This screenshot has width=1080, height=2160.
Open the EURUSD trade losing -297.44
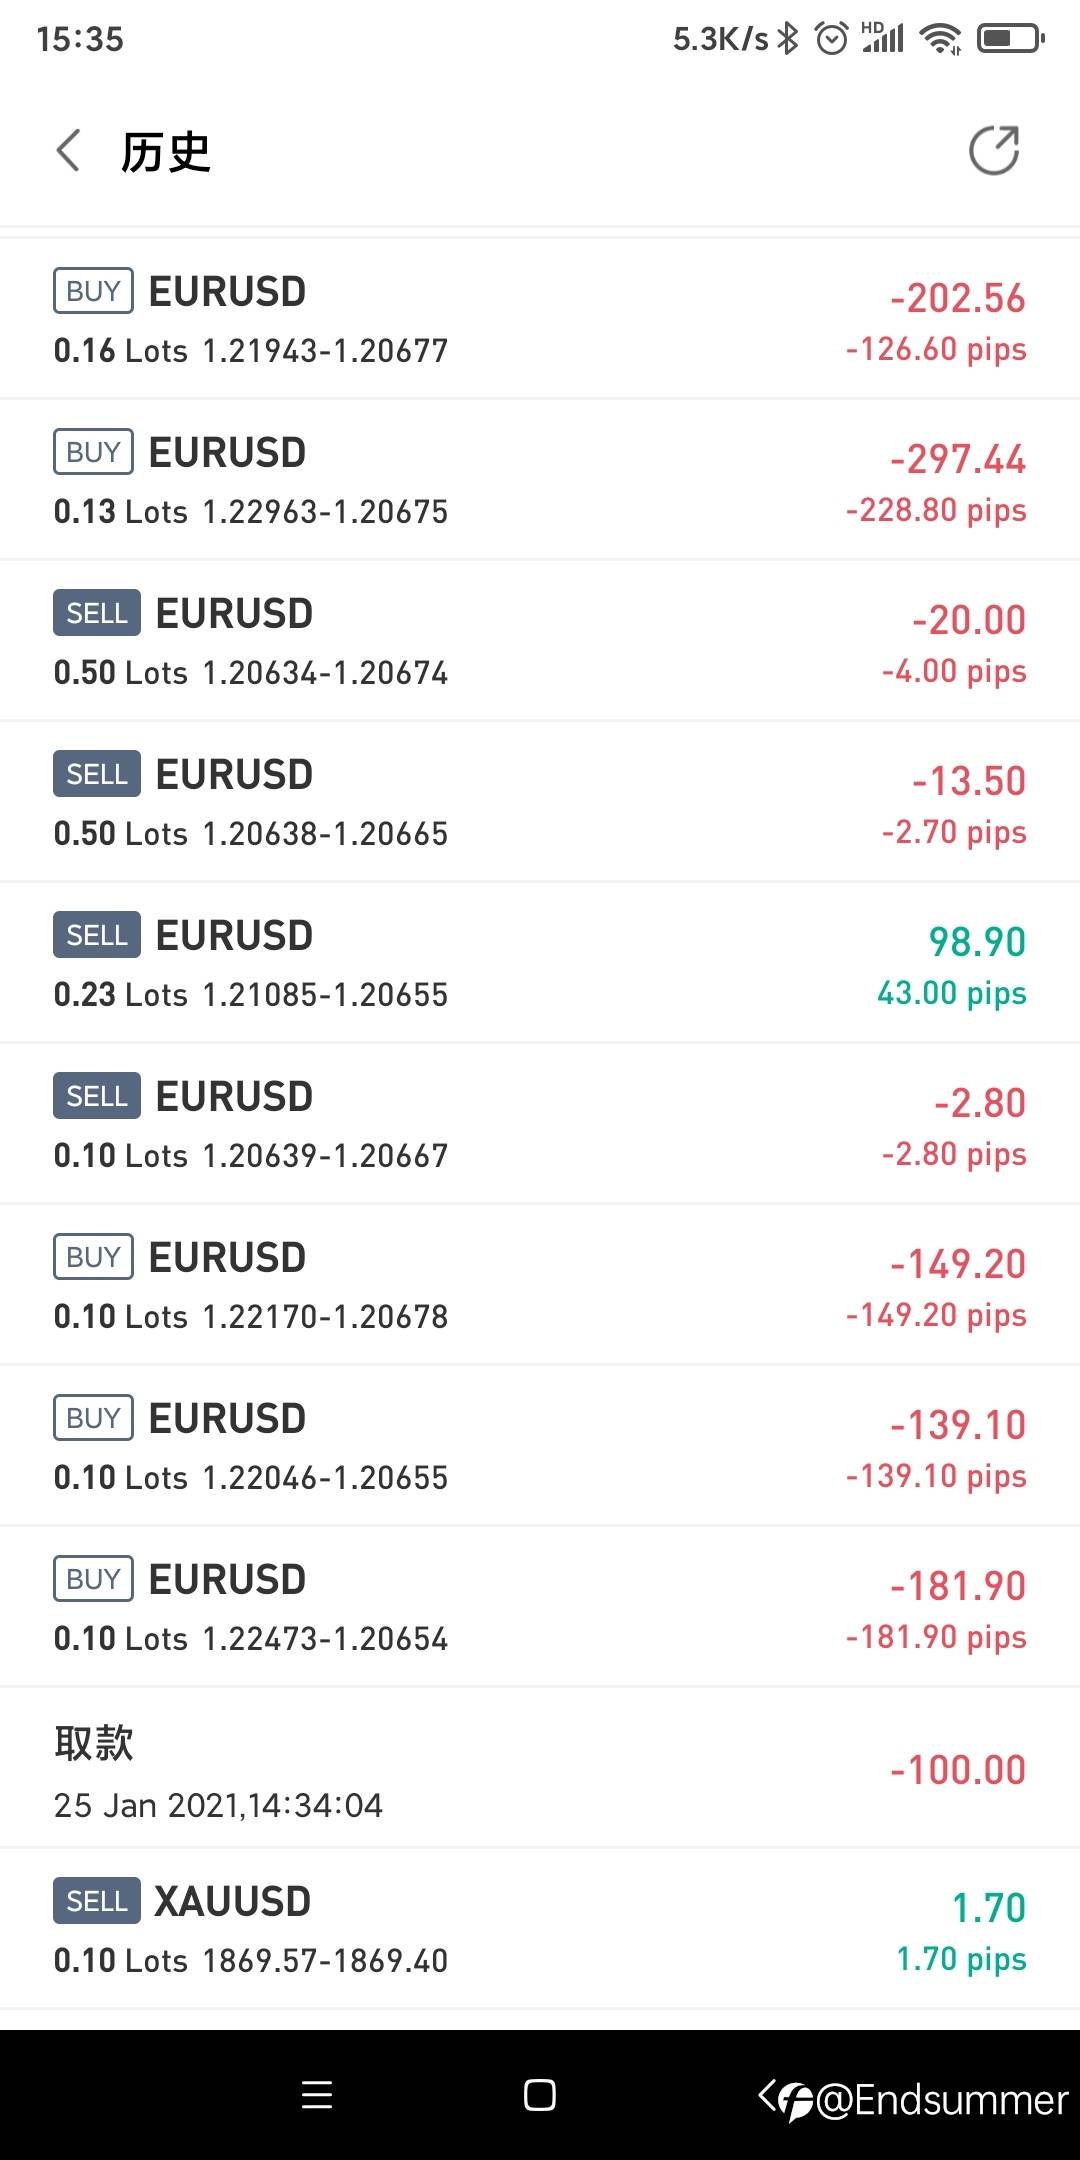(540, 481)
